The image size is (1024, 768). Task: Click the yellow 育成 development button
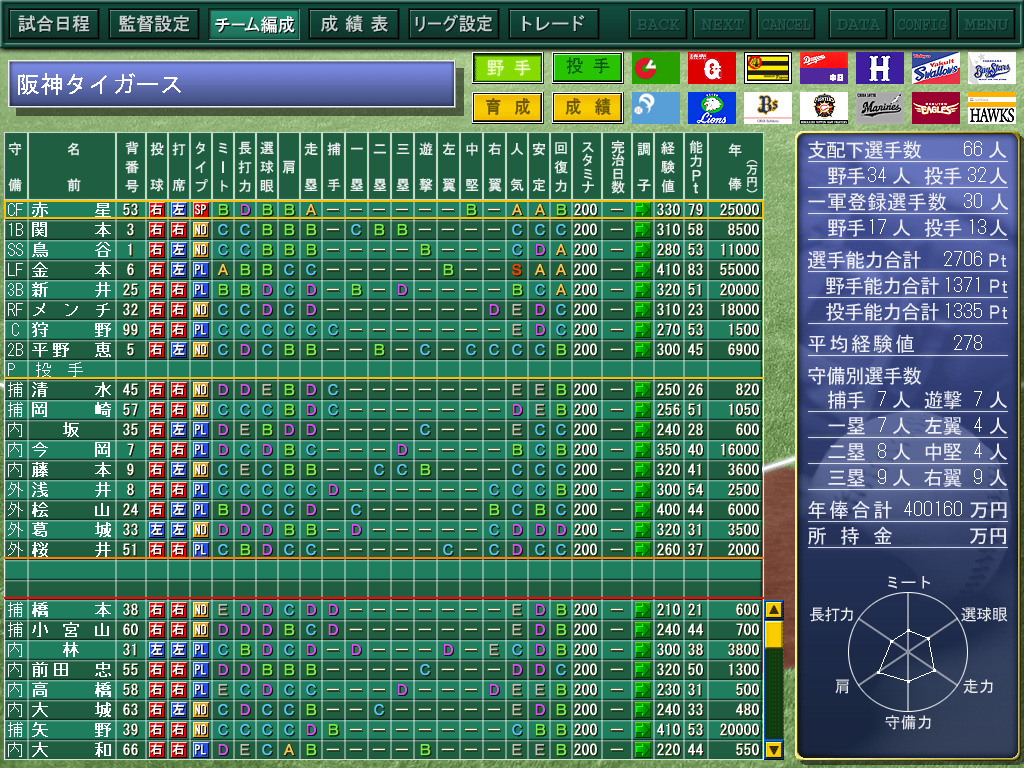pos(508,107)
